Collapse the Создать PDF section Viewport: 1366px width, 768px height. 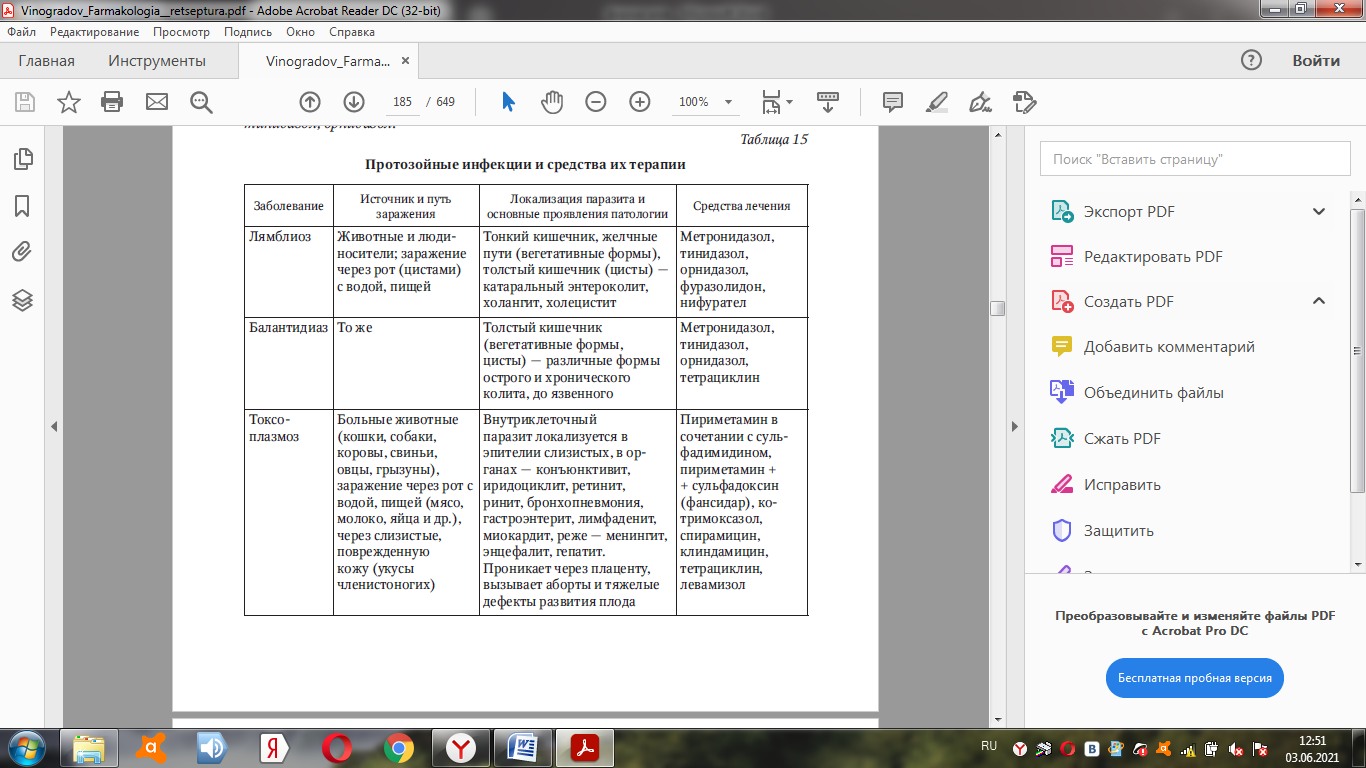pyautogui.click(x=1318, y=301)
